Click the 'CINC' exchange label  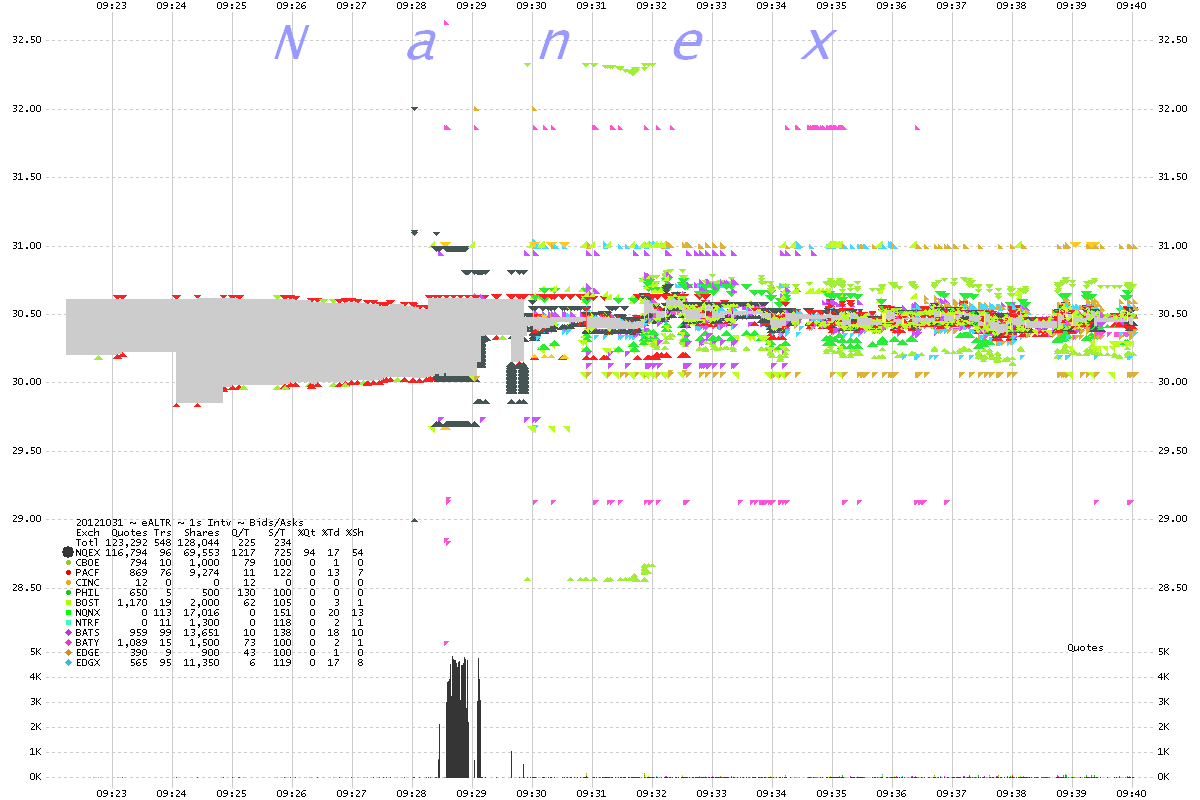click(x=88, y=583)
